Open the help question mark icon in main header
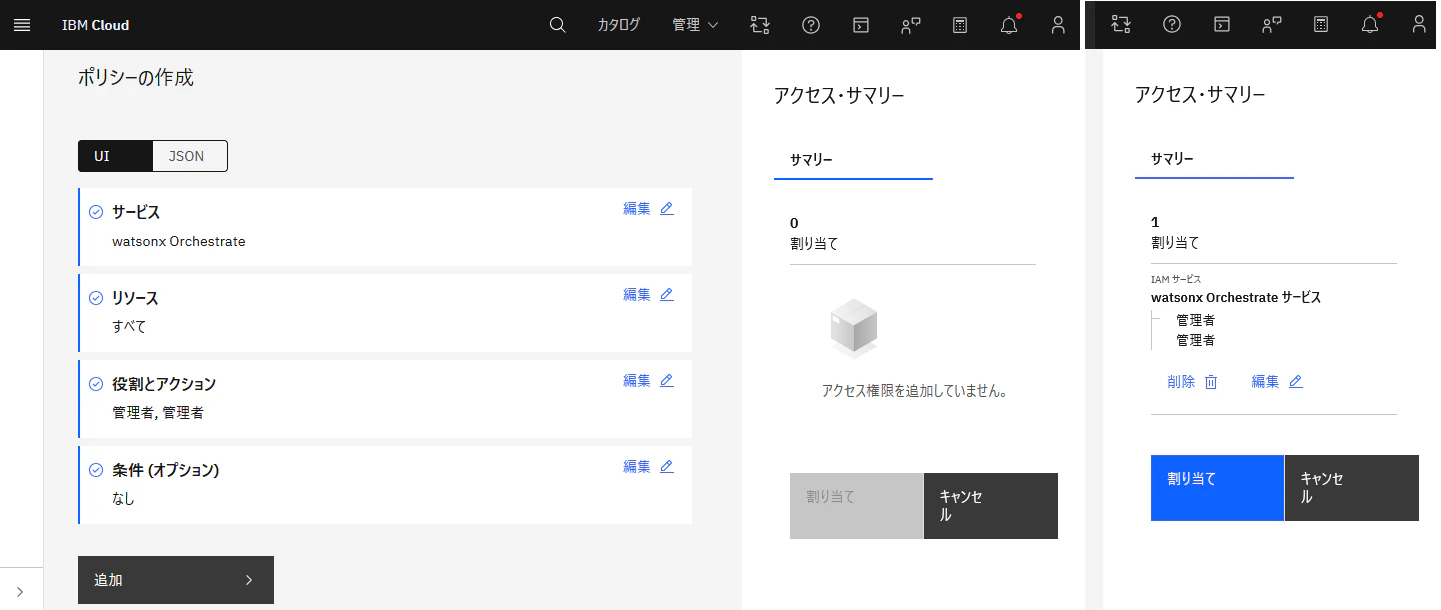The width and height of the screenshot is (1441, 610). [811, 25]
